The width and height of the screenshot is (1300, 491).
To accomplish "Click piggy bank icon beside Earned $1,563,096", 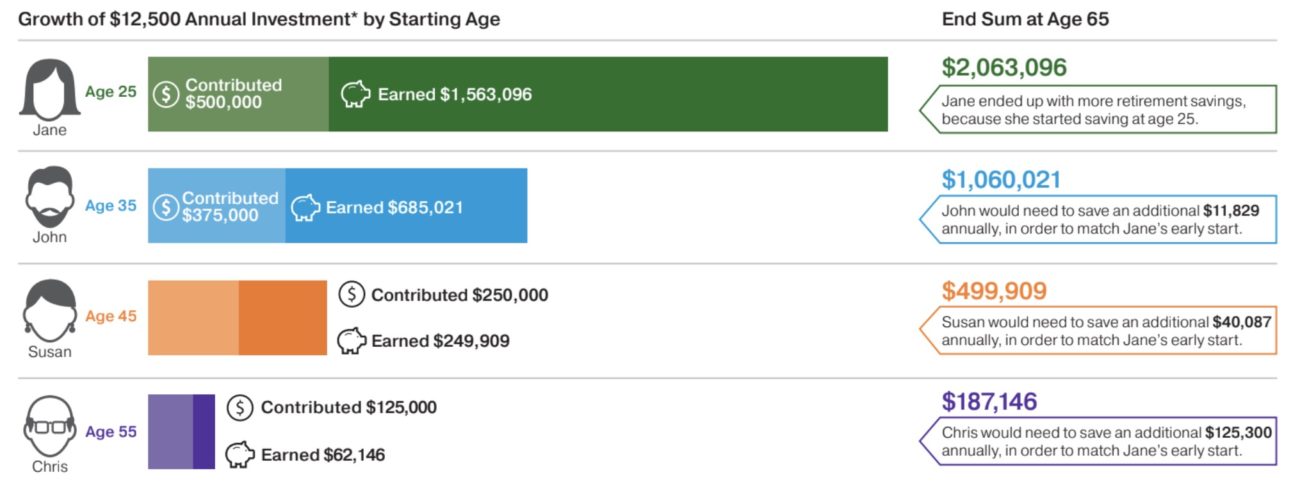I will click(355, 94).
